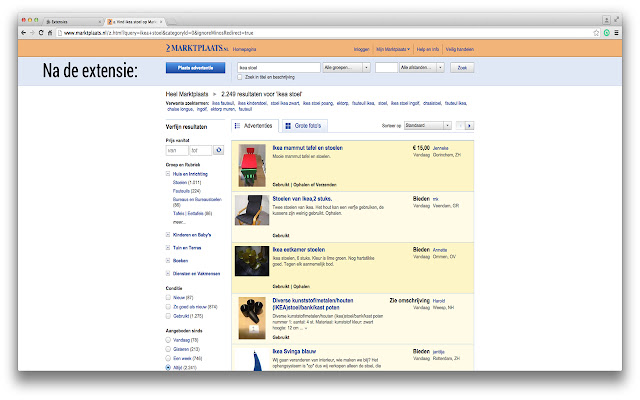Open the Chrome hamburger menu

(x=616, y=33)
